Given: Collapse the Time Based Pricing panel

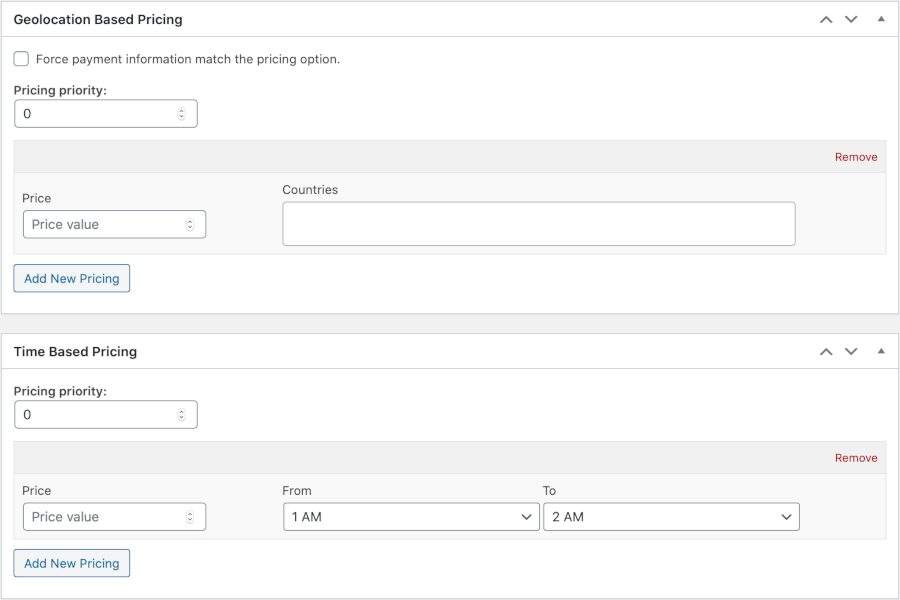Looking at the screenshot, I should point(881,351).
